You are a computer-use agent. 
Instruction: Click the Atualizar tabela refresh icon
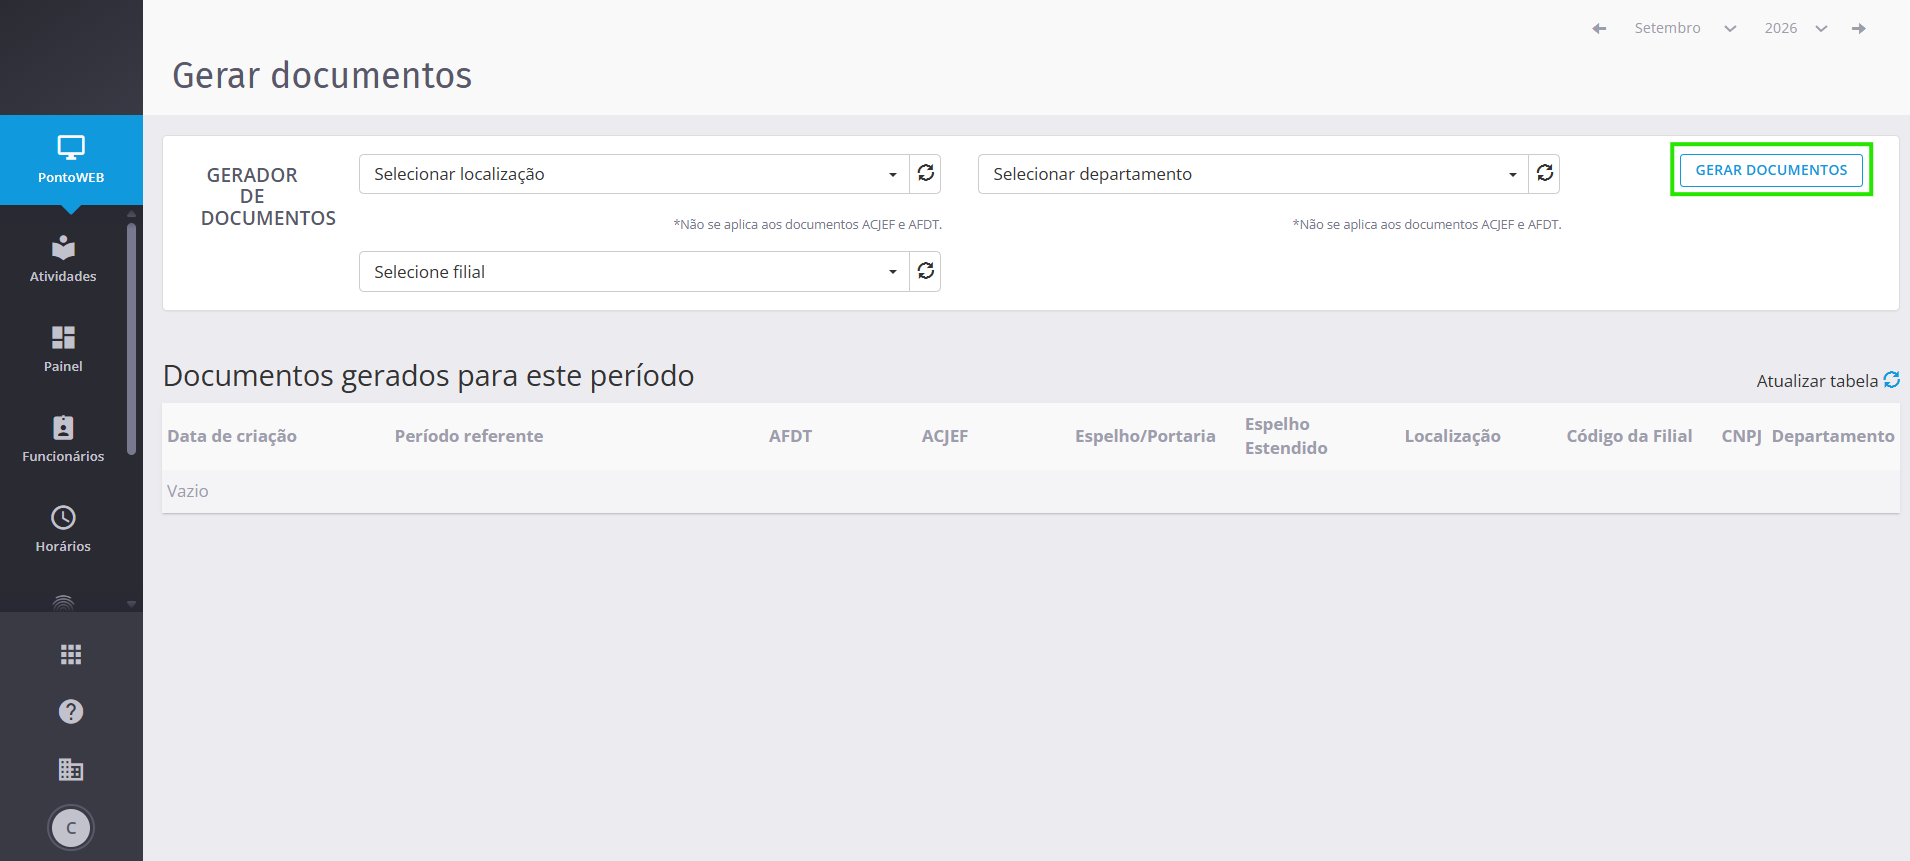(1892, 380)
